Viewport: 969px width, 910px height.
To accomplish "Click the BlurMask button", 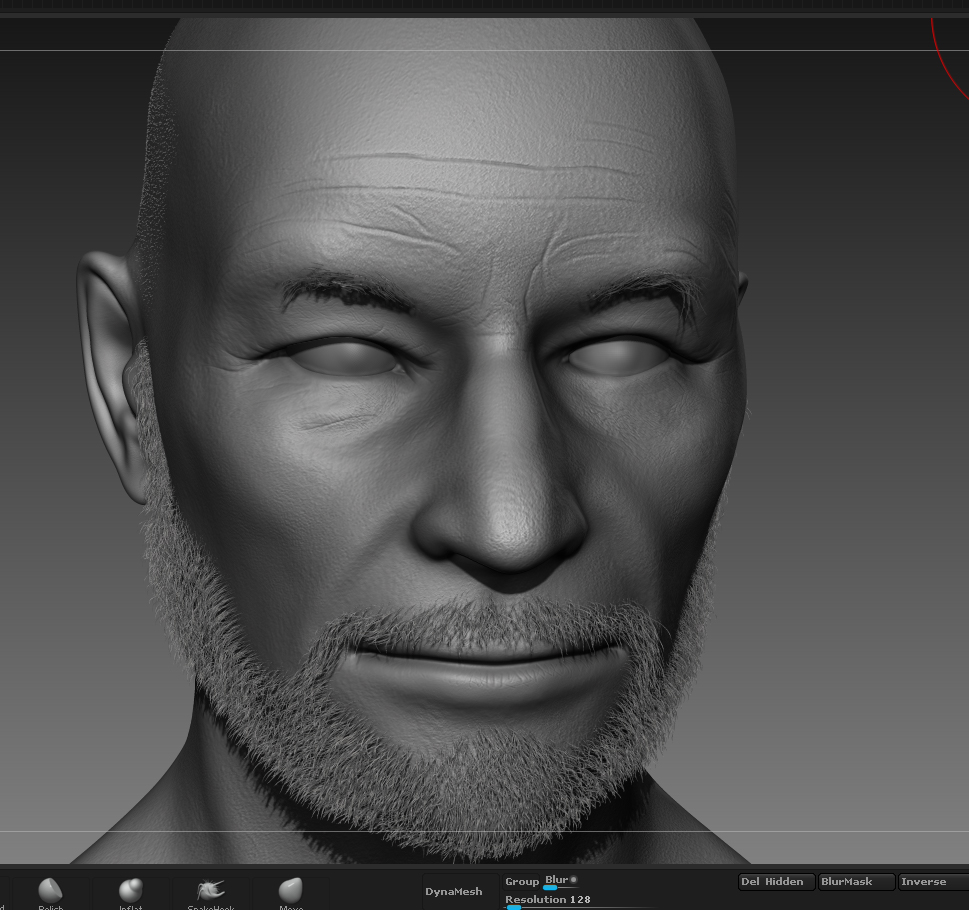I will click(x=856, y=882).
